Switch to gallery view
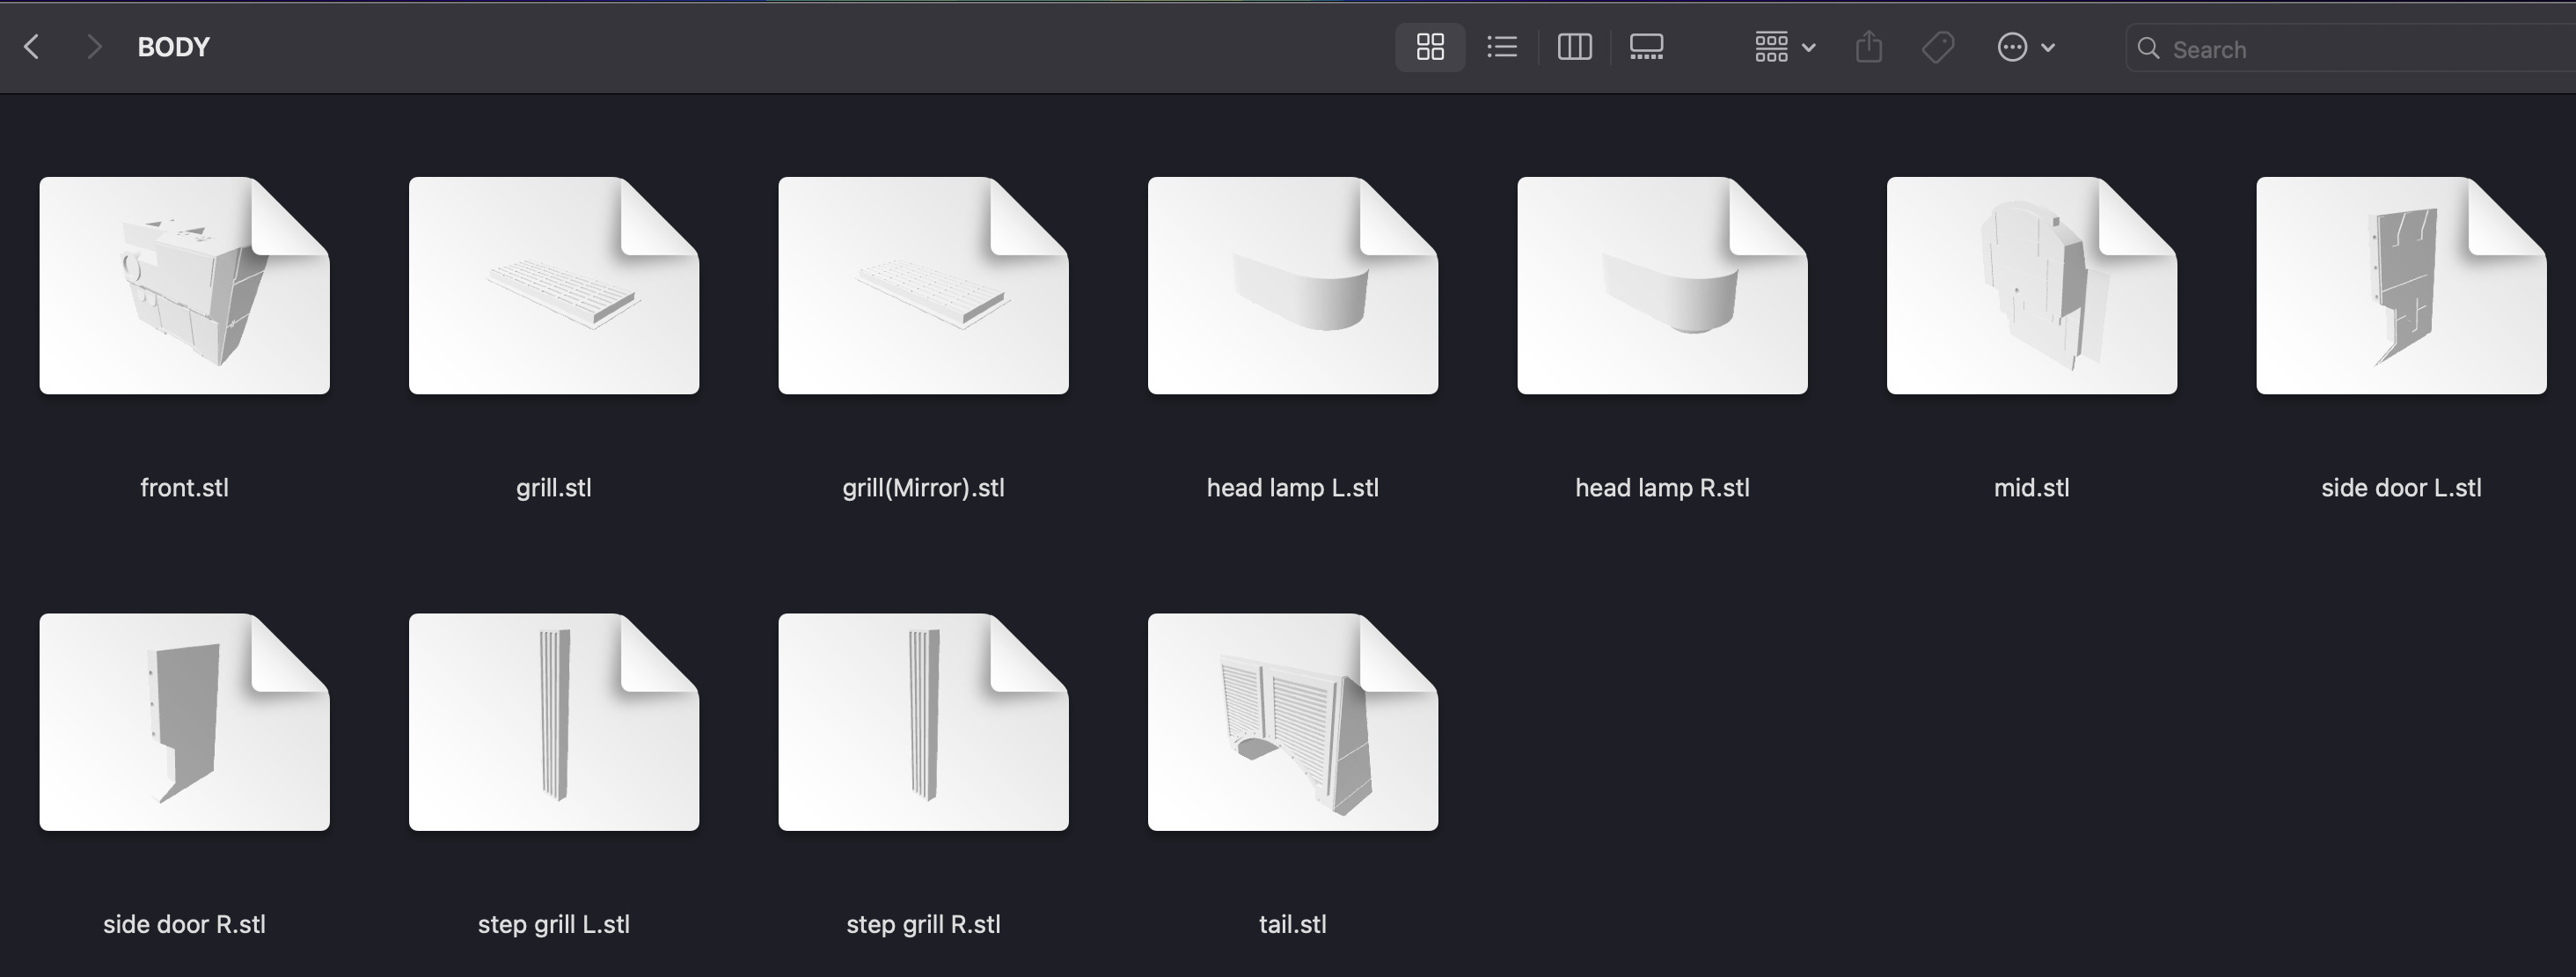Image resolution: width=2576 pixels, height=977 pixels. (x=1646, y=47)
